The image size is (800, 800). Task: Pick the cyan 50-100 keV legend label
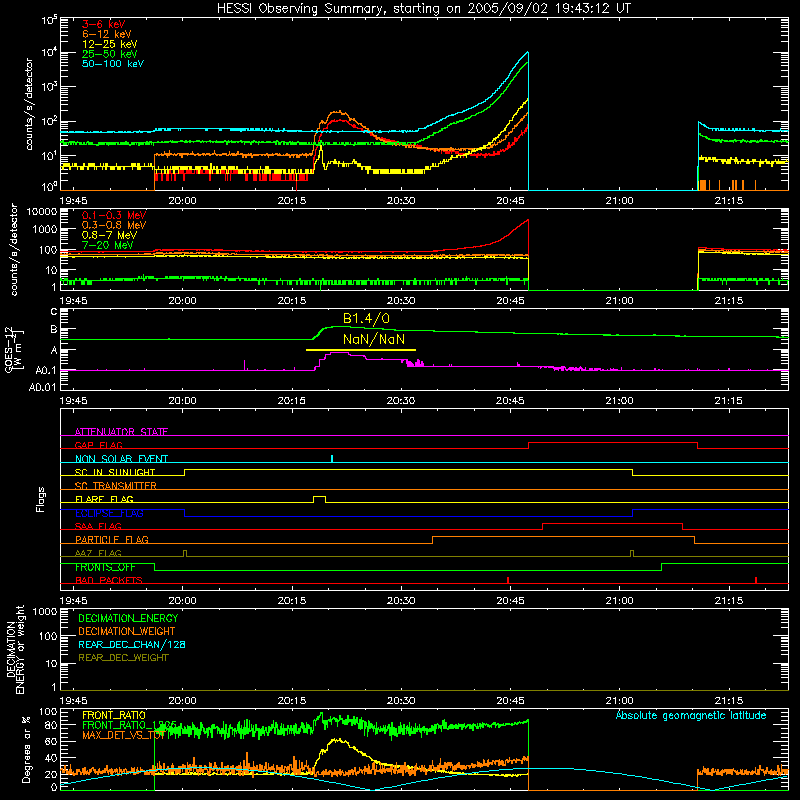coord(113,64)
